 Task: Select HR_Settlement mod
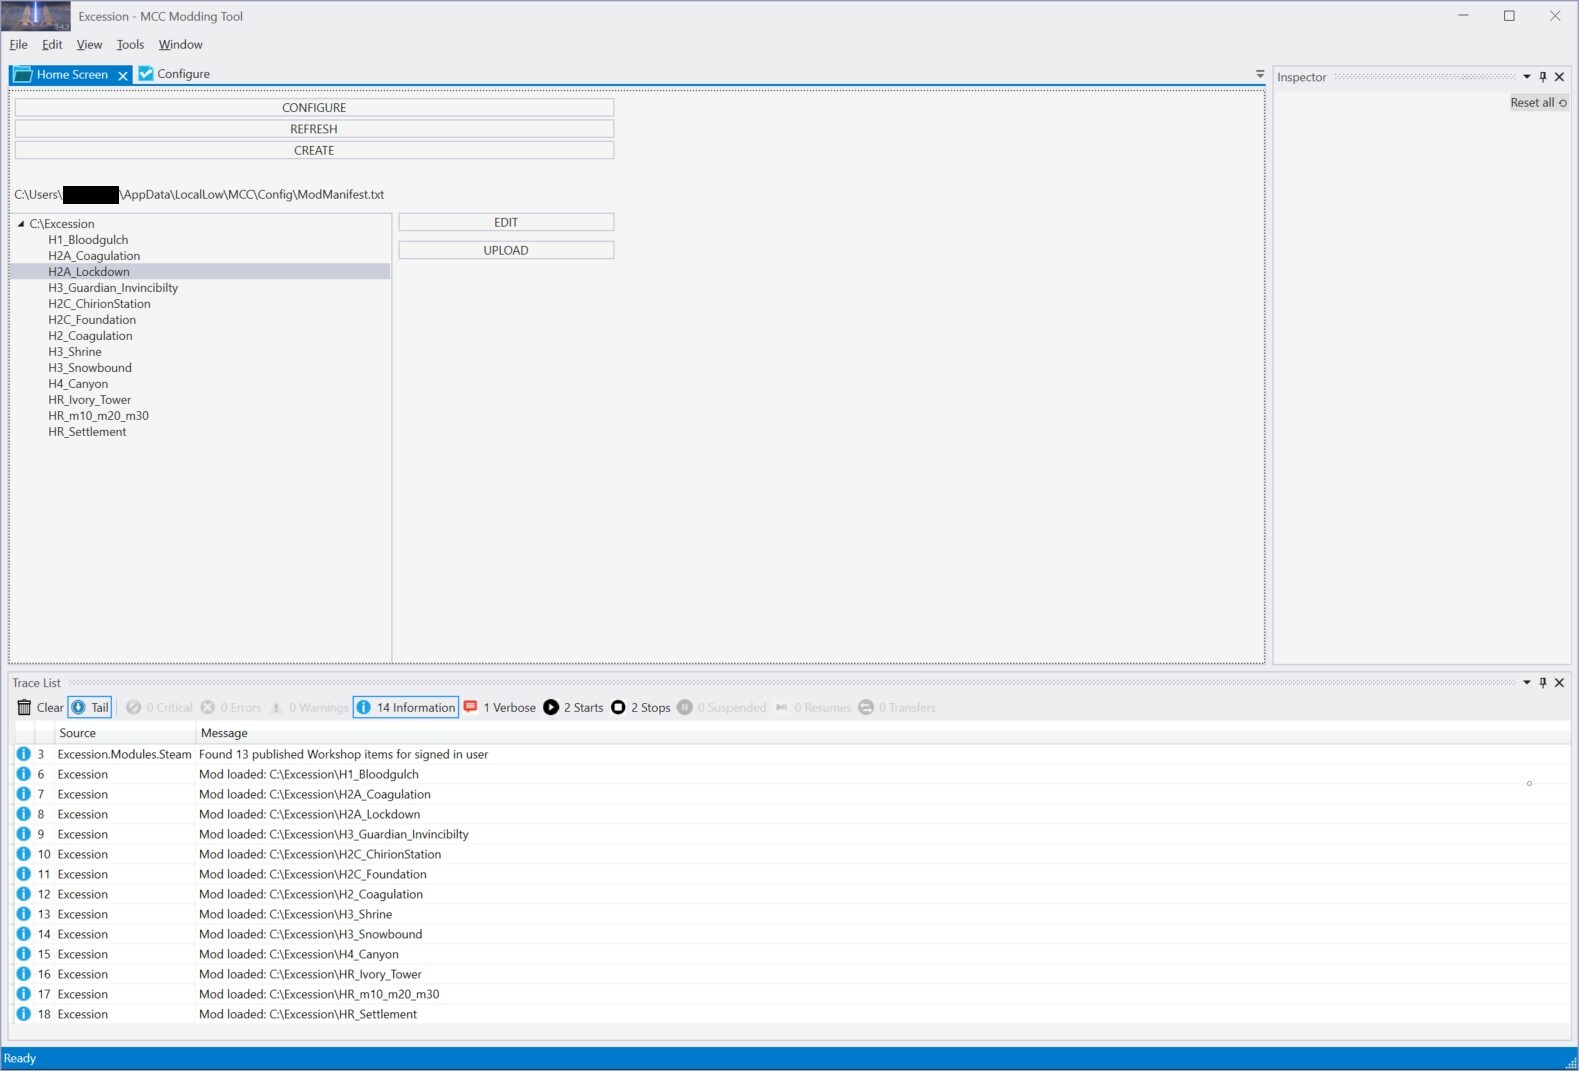pyautogui.click(x=87, y=432)
